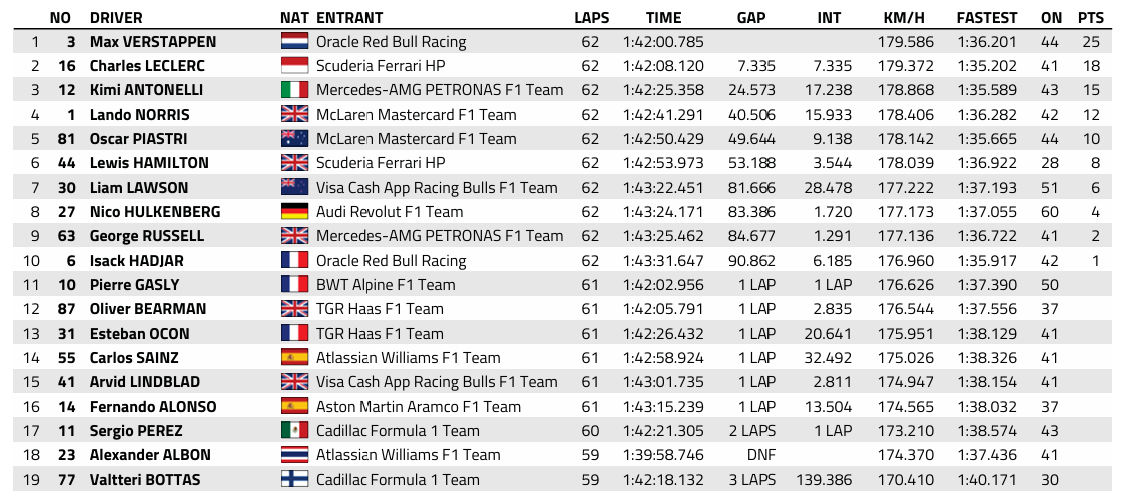1123x502 pixels.
Task: Click the Netherlands flag beside Max Verstappen
Action: coord(294,42)
